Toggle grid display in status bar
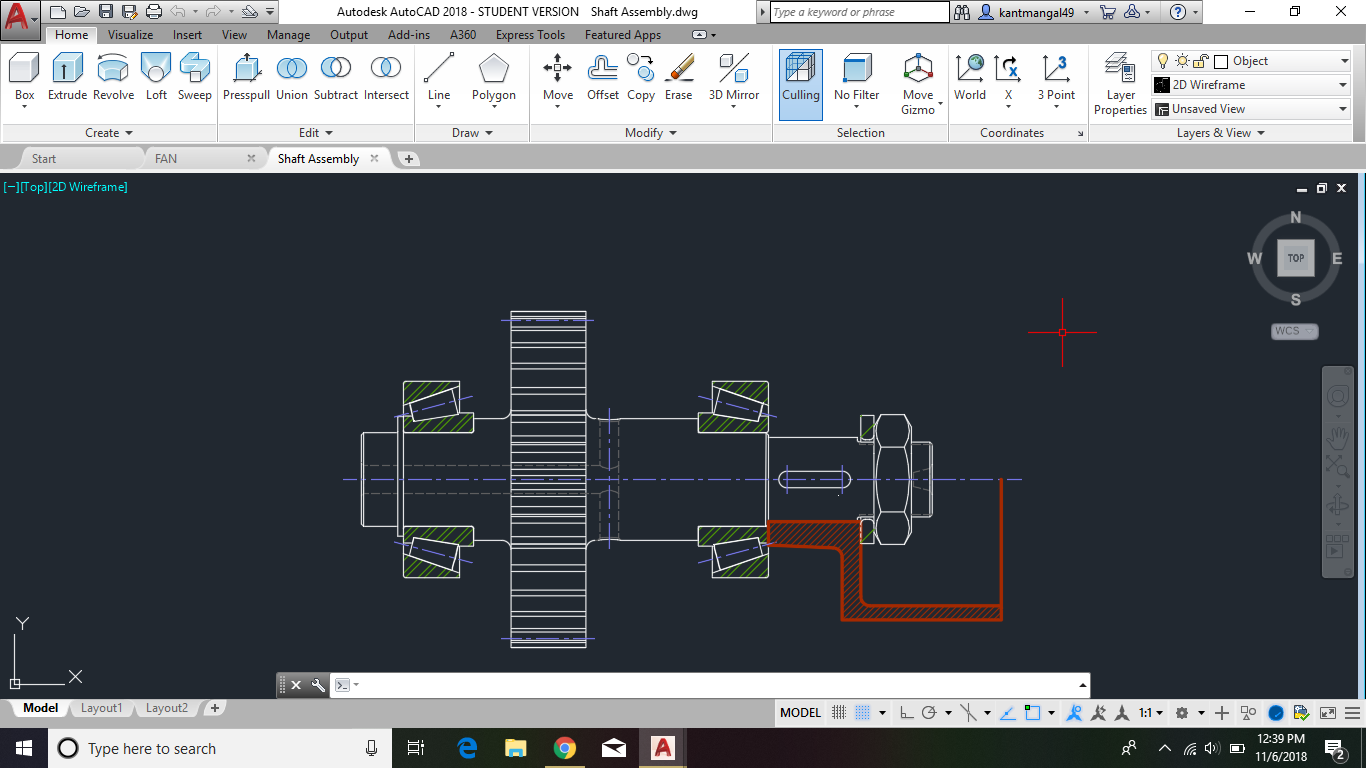The image size is (1366, 768). click(840, 713)
